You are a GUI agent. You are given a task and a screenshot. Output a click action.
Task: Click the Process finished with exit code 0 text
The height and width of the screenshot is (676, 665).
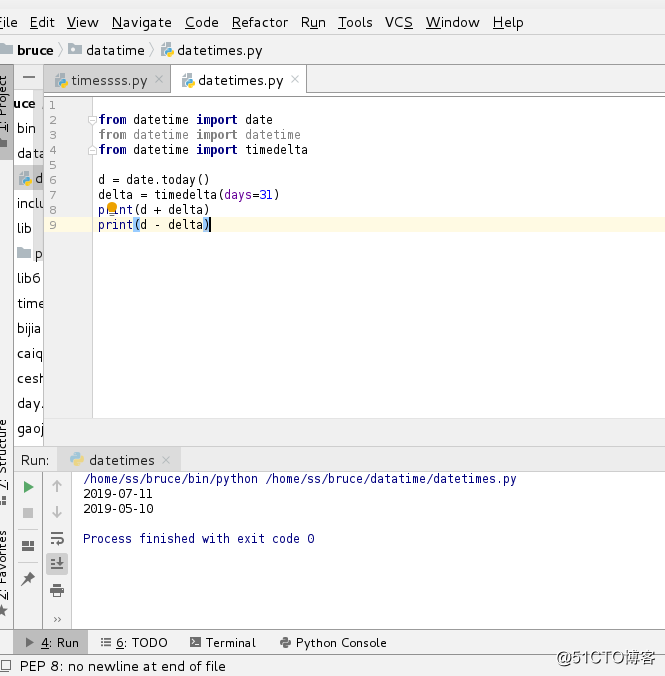pos(199,539)
